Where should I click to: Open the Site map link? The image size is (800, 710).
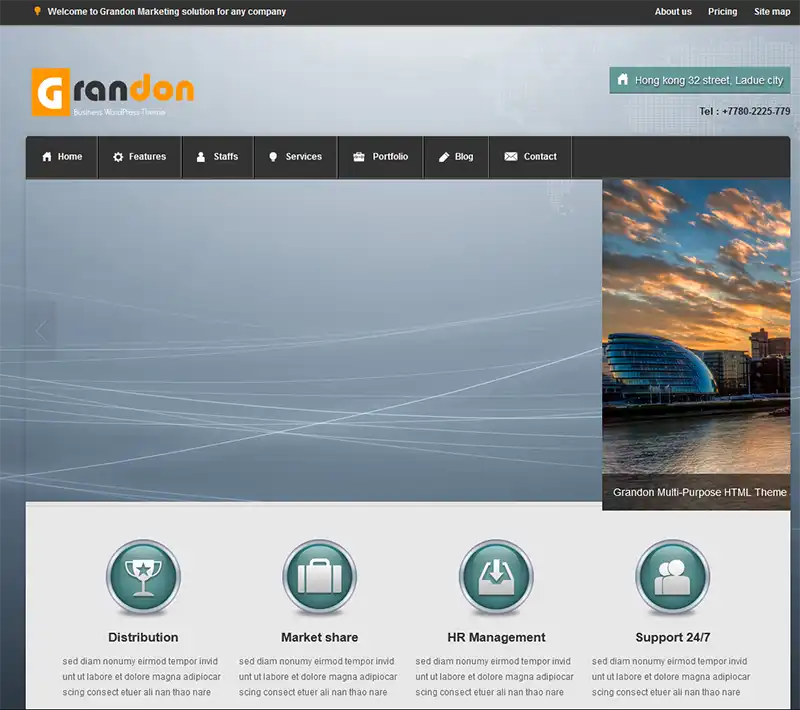pyautogui.click(x=772, y=12)
